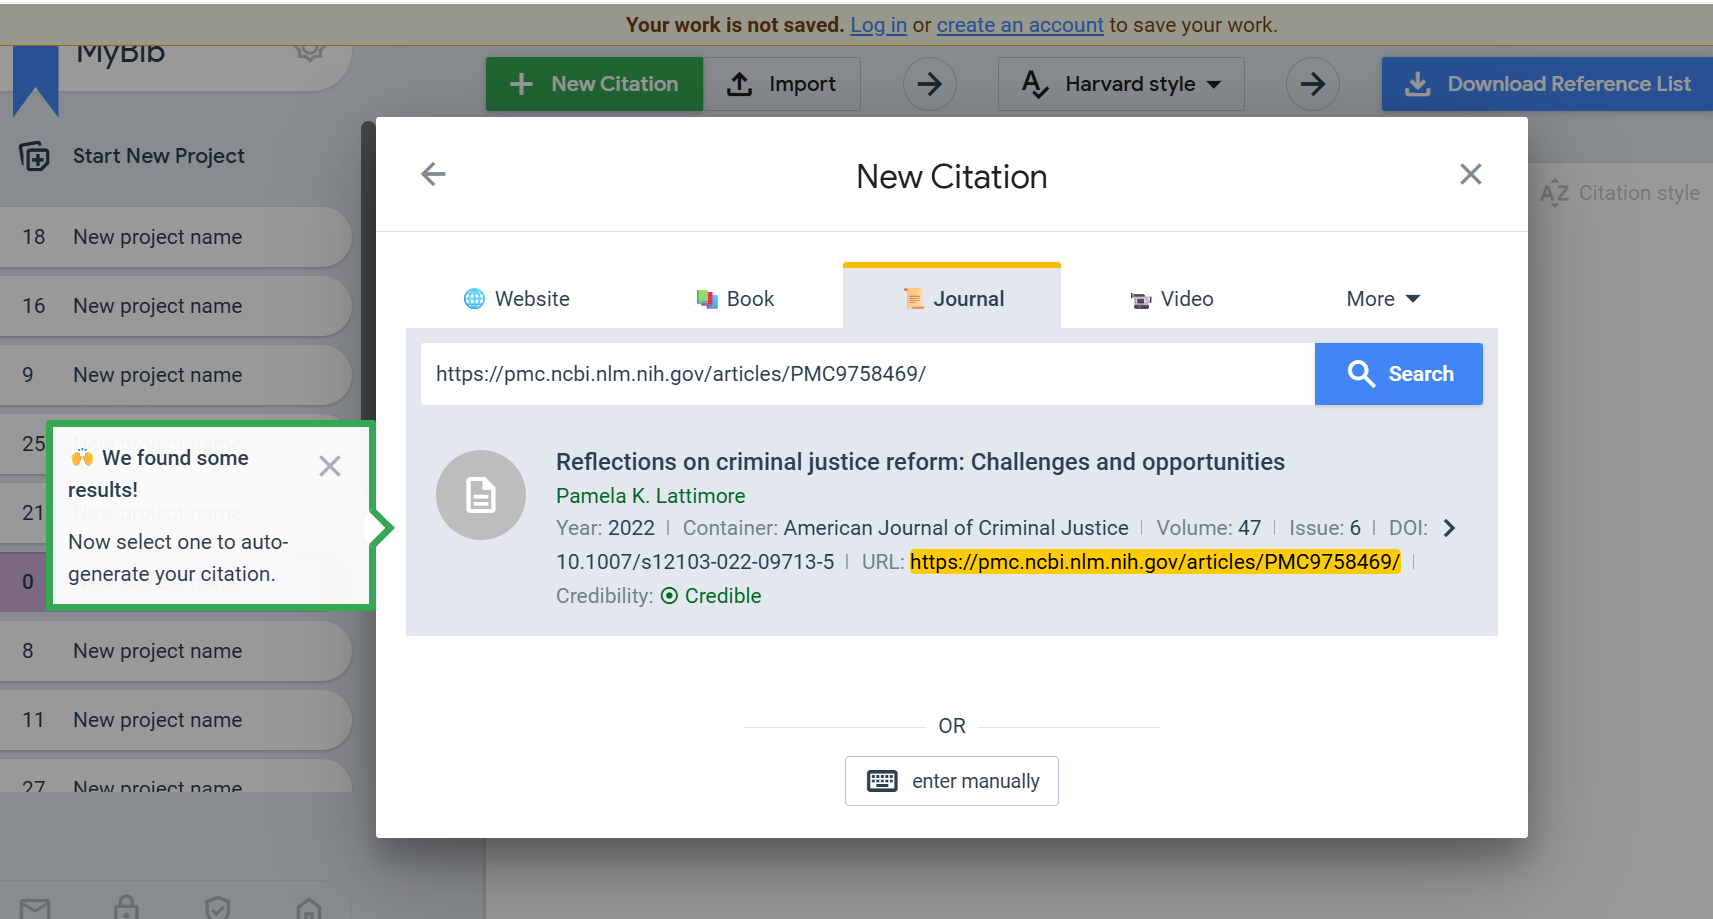This screenshot has width=1713, height=919.
Task: Click the shield icon at sidebar bottom
Action: point(217,908)
